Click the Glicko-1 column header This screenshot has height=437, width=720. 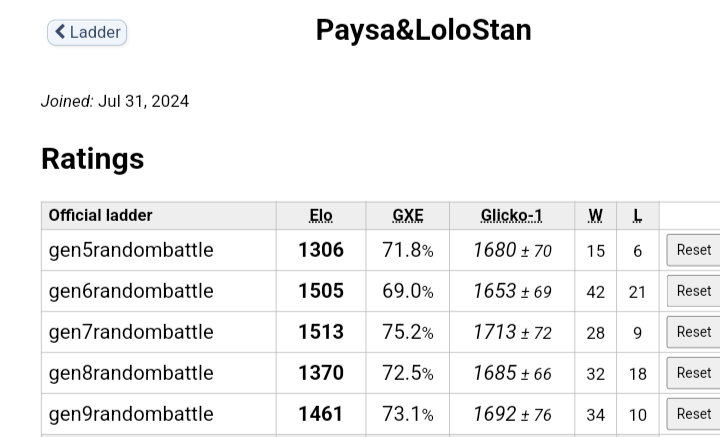pos(511,215)
